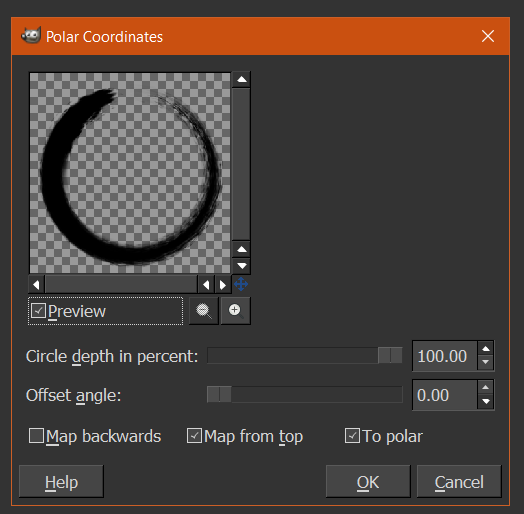
Task: Click preview horizontal scrollbar rightmost arrow
Action: pos(223,285)
